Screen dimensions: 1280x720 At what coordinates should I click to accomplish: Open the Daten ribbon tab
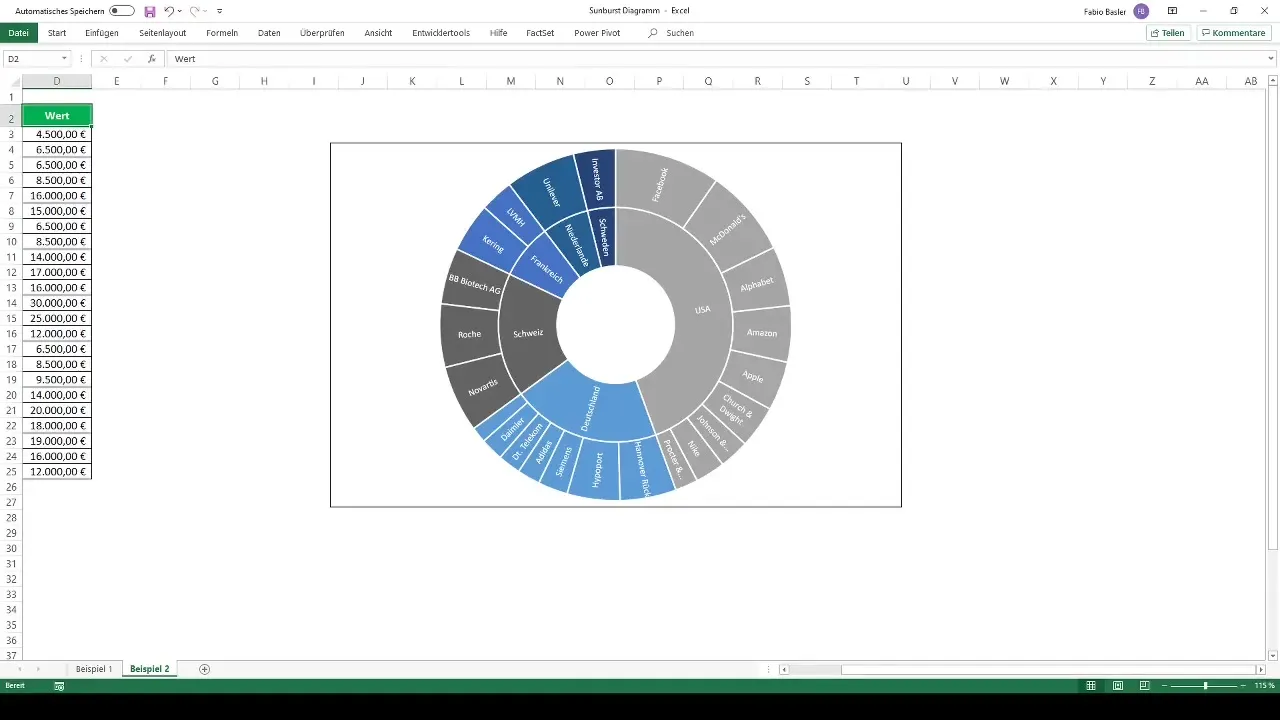click(269, 33)
